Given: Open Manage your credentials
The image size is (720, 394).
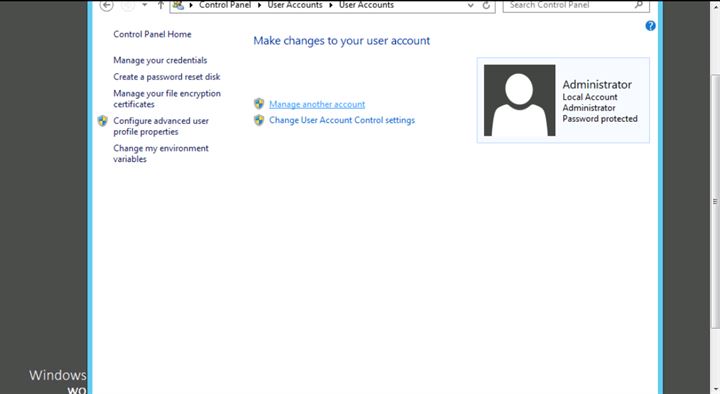Looking at the screenshot, I should 160,60.
